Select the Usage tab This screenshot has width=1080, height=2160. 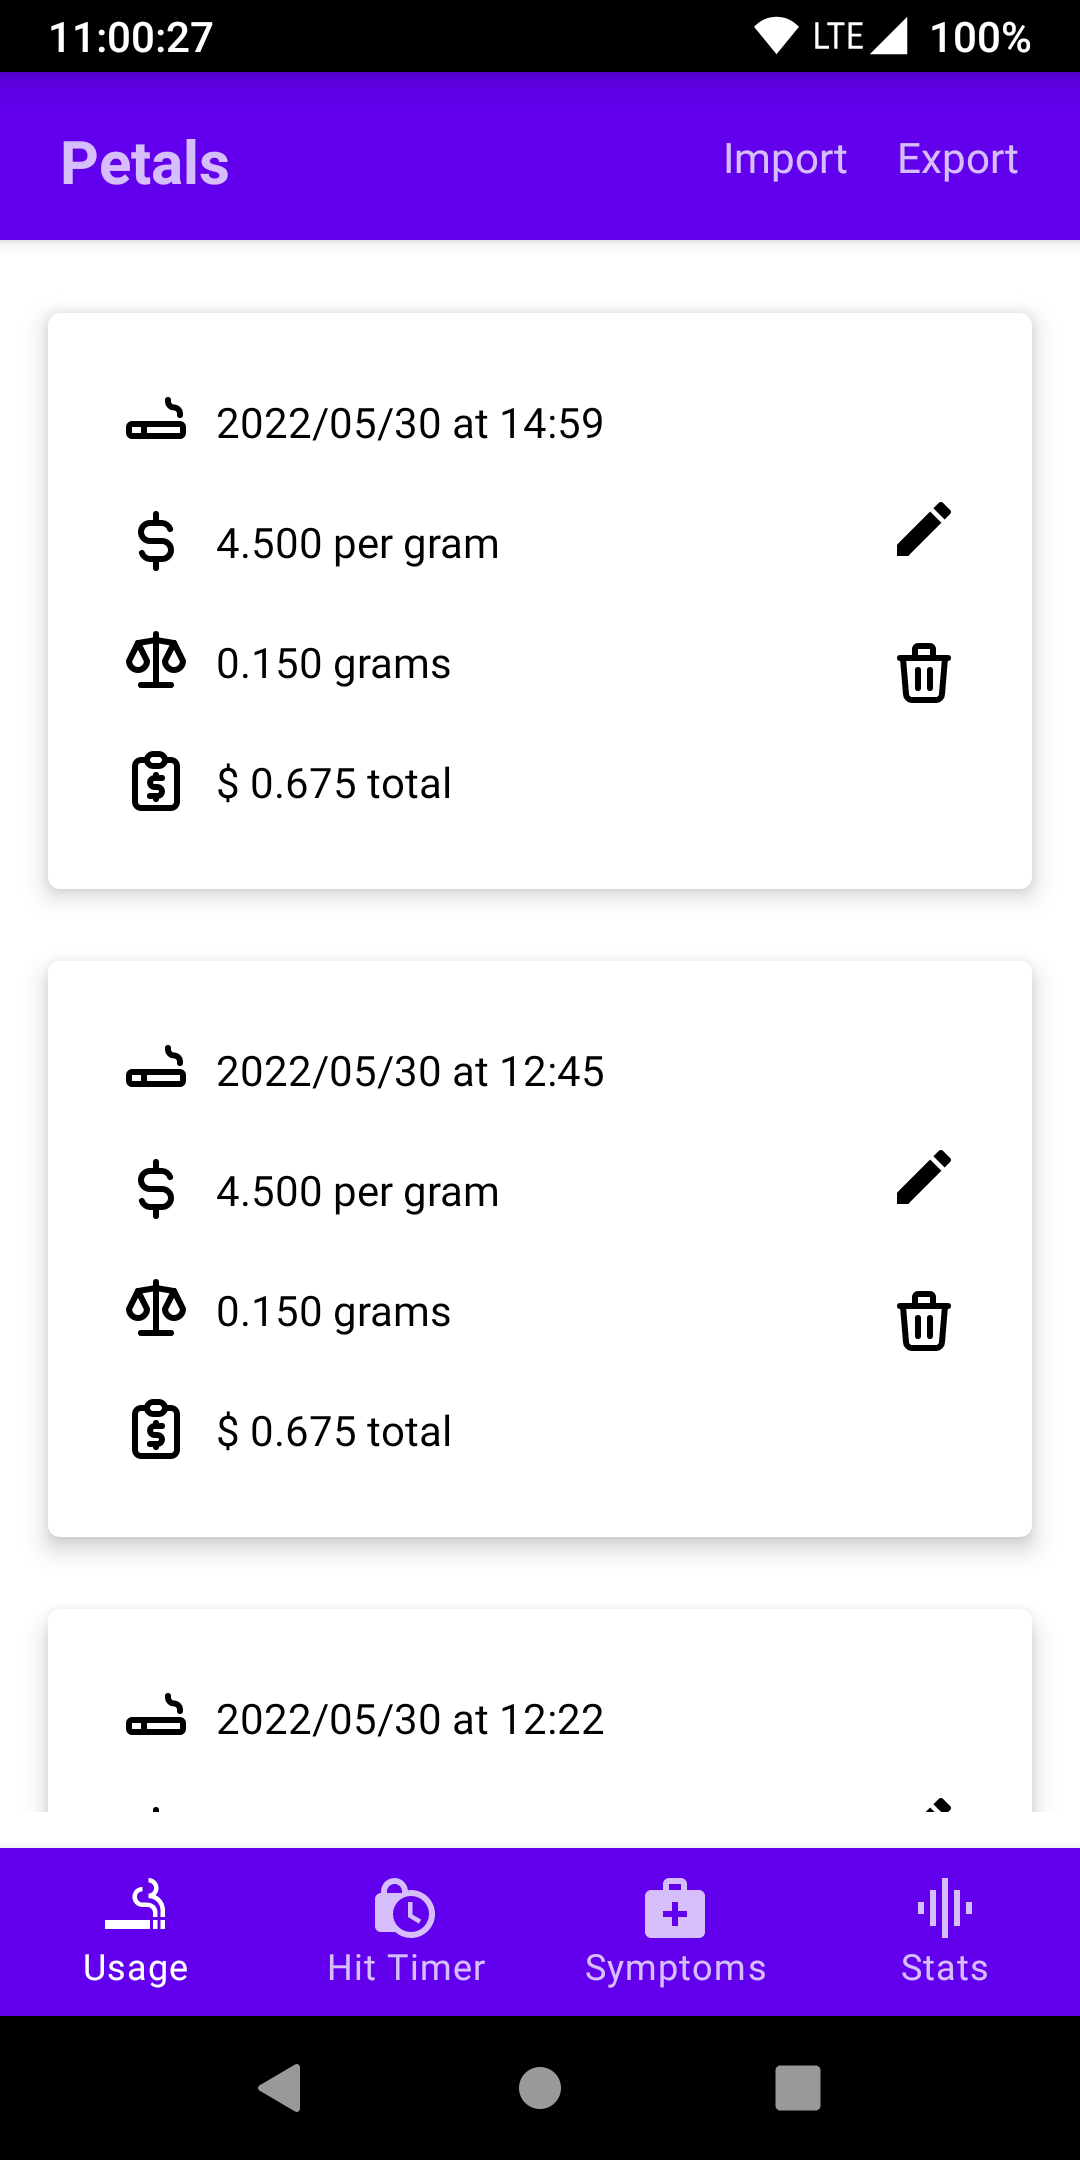click(136, 1932)
